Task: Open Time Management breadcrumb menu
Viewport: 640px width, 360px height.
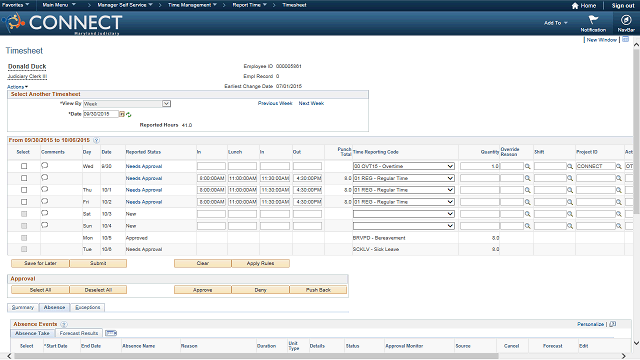Action: 192,5
